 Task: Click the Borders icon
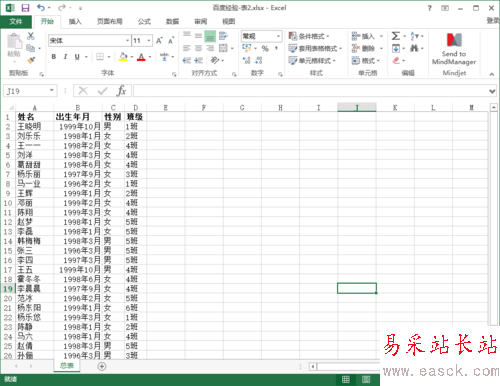pos(100,57)
